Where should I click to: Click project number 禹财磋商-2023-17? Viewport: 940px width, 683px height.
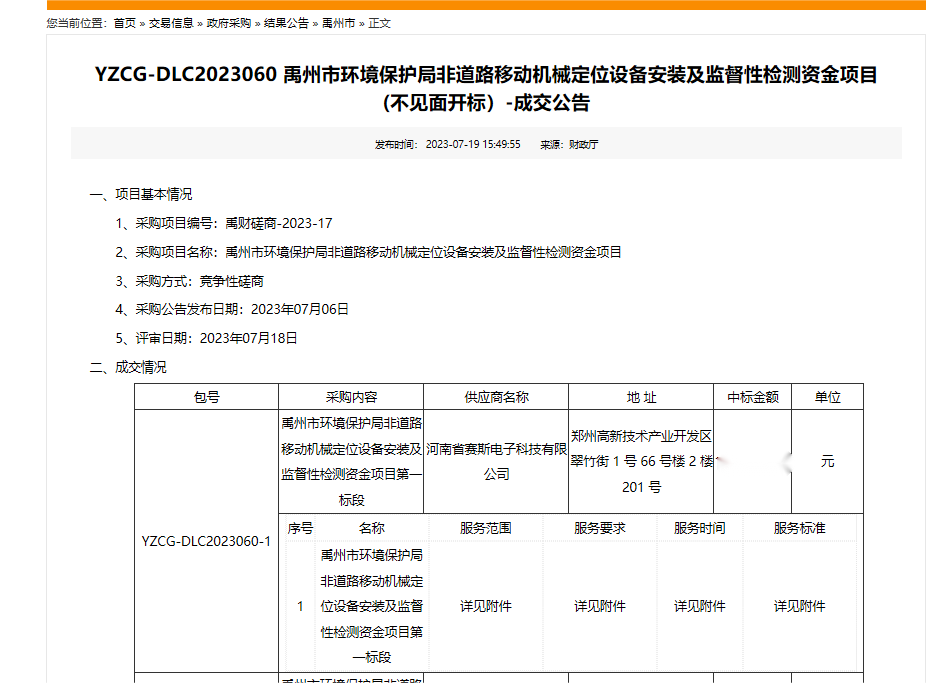point(279,224)
